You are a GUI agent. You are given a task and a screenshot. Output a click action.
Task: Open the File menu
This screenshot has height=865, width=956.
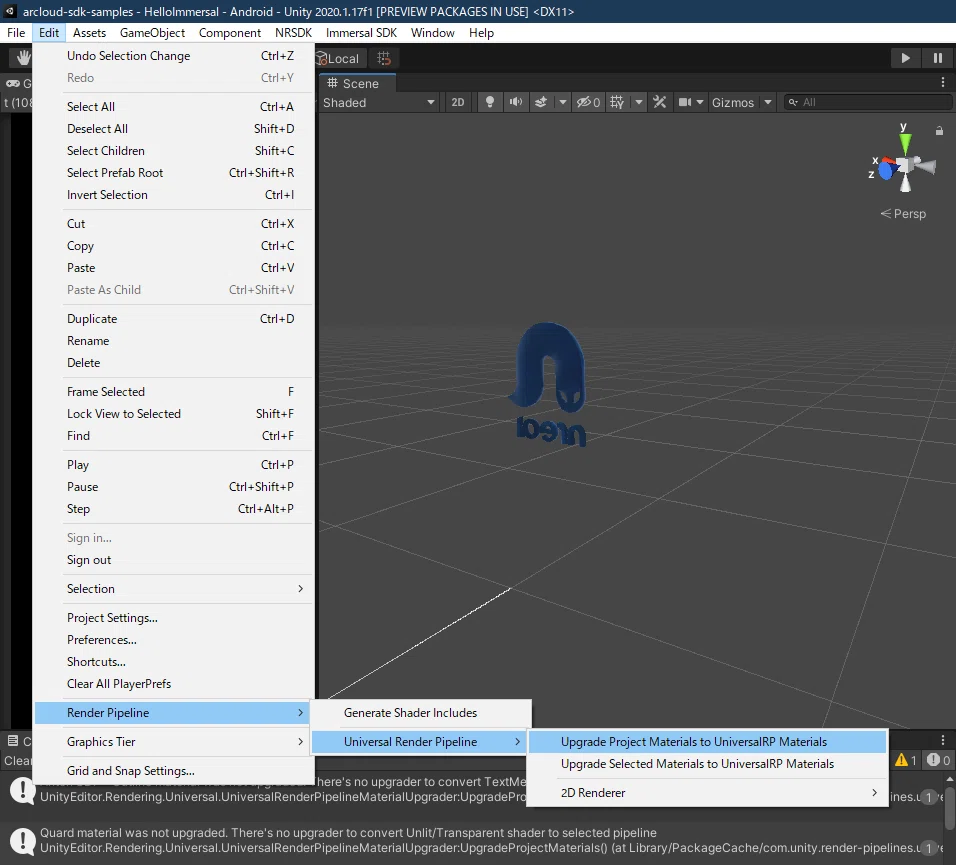pos(16,32)
